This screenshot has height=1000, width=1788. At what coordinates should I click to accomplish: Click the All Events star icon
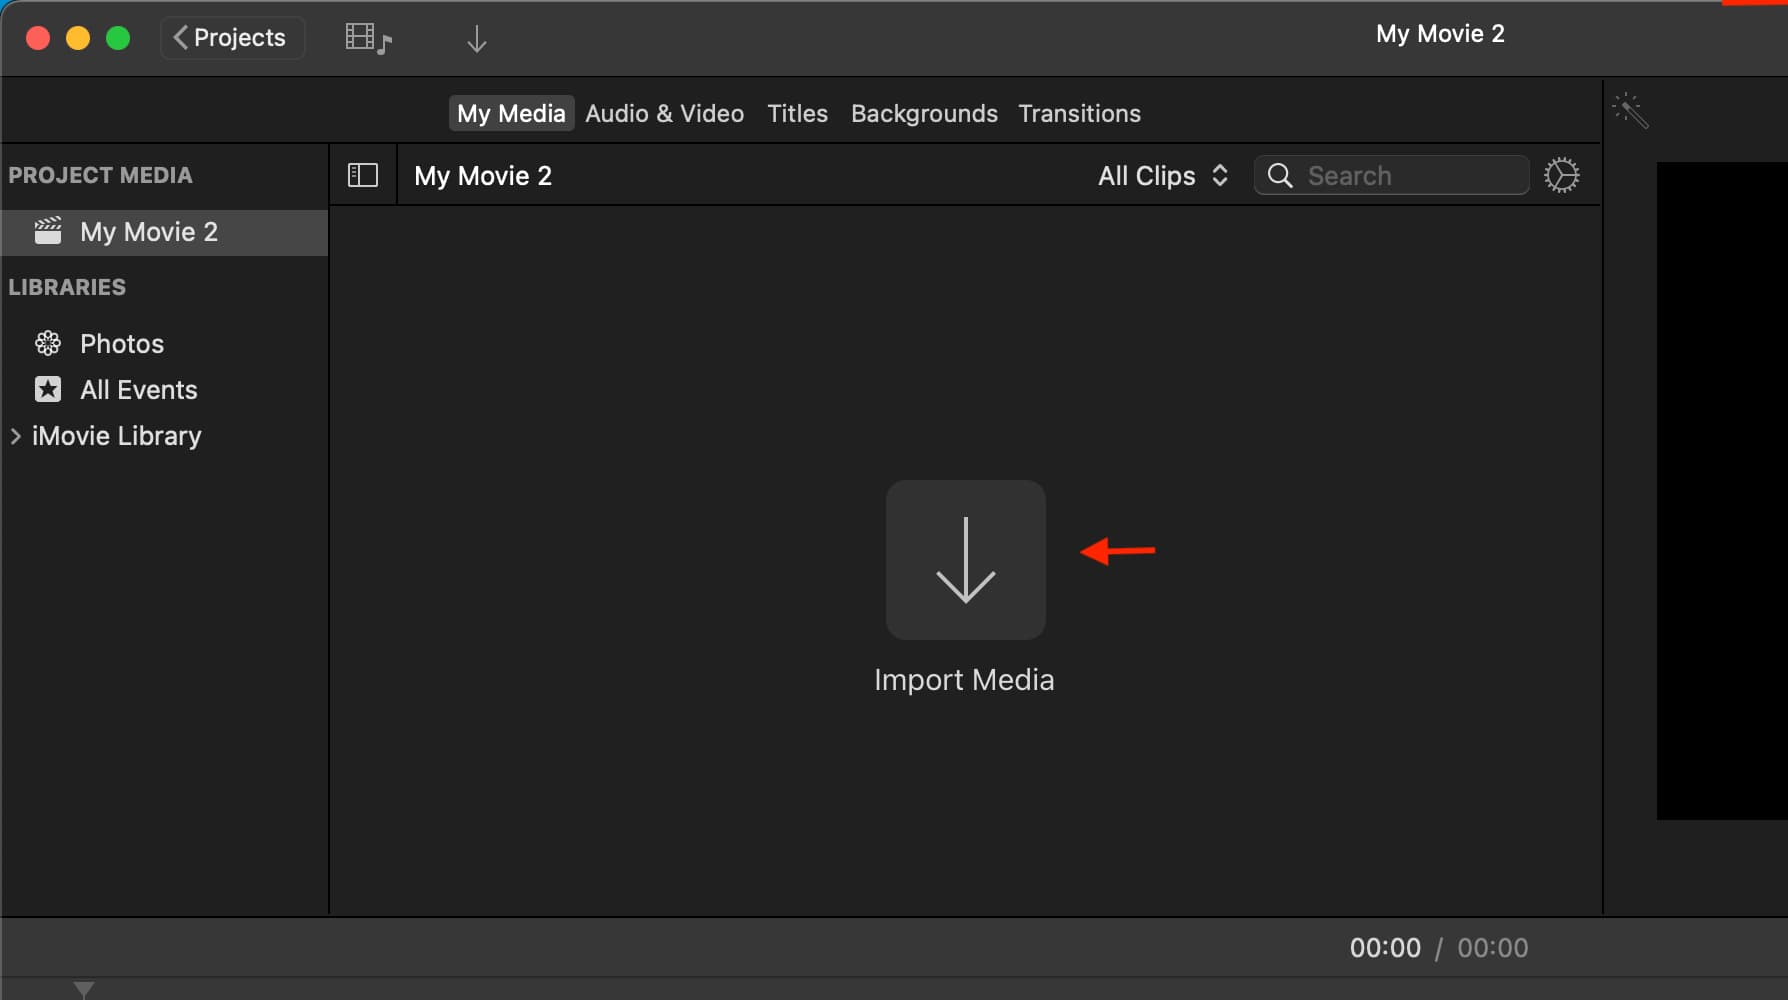click(x=48, y=389)
